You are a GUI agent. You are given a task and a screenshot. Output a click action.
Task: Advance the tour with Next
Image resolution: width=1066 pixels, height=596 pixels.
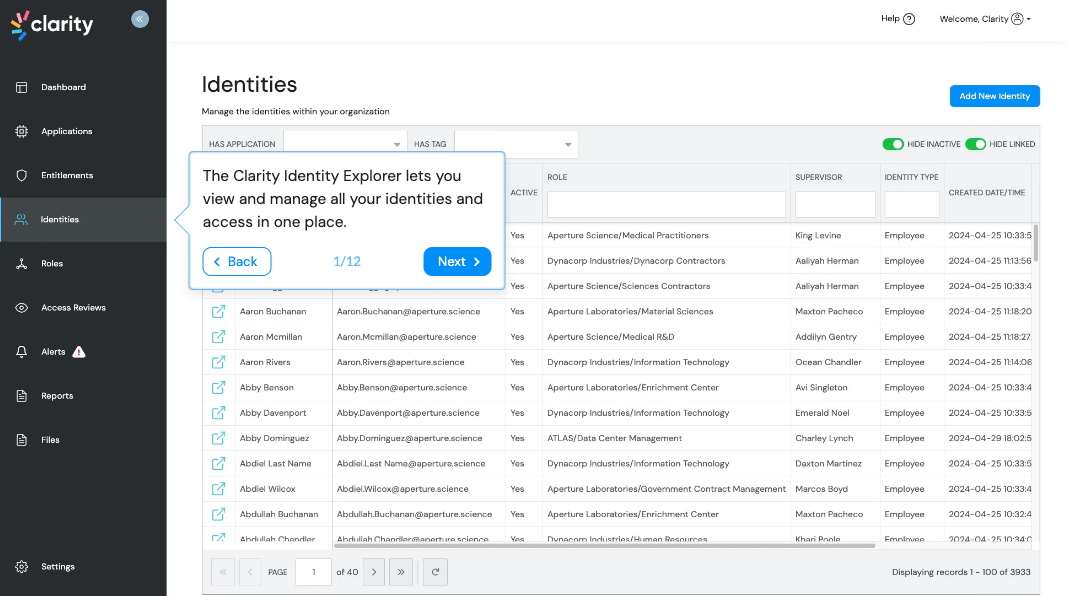(457, 261)
